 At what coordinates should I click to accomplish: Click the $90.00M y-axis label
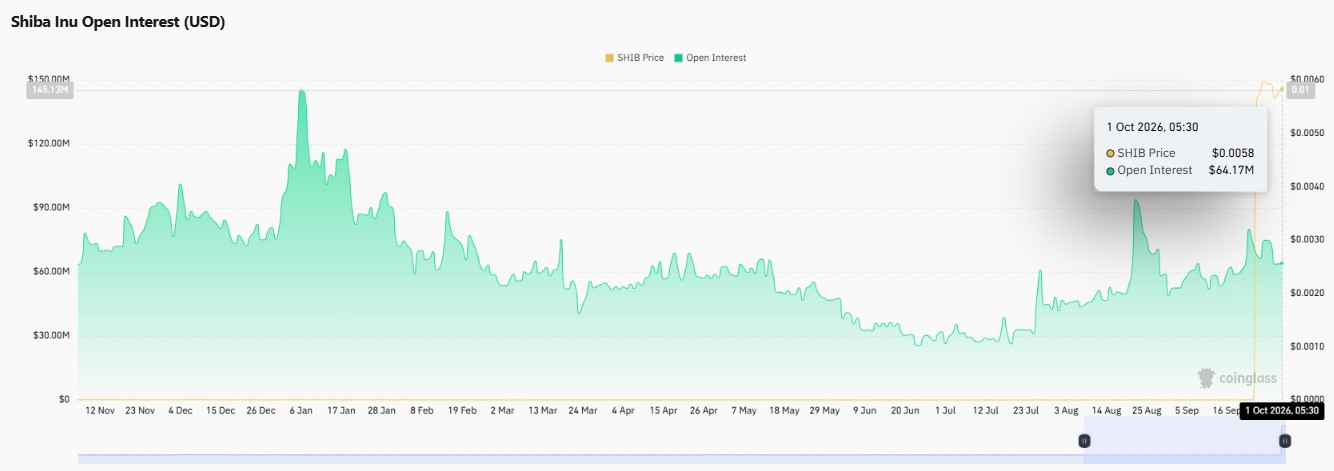pos(51,207)
